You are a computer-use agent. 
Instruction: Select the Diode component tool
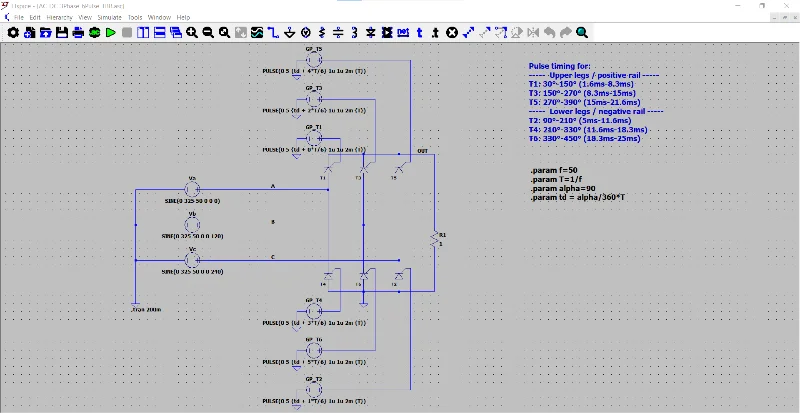370,33
